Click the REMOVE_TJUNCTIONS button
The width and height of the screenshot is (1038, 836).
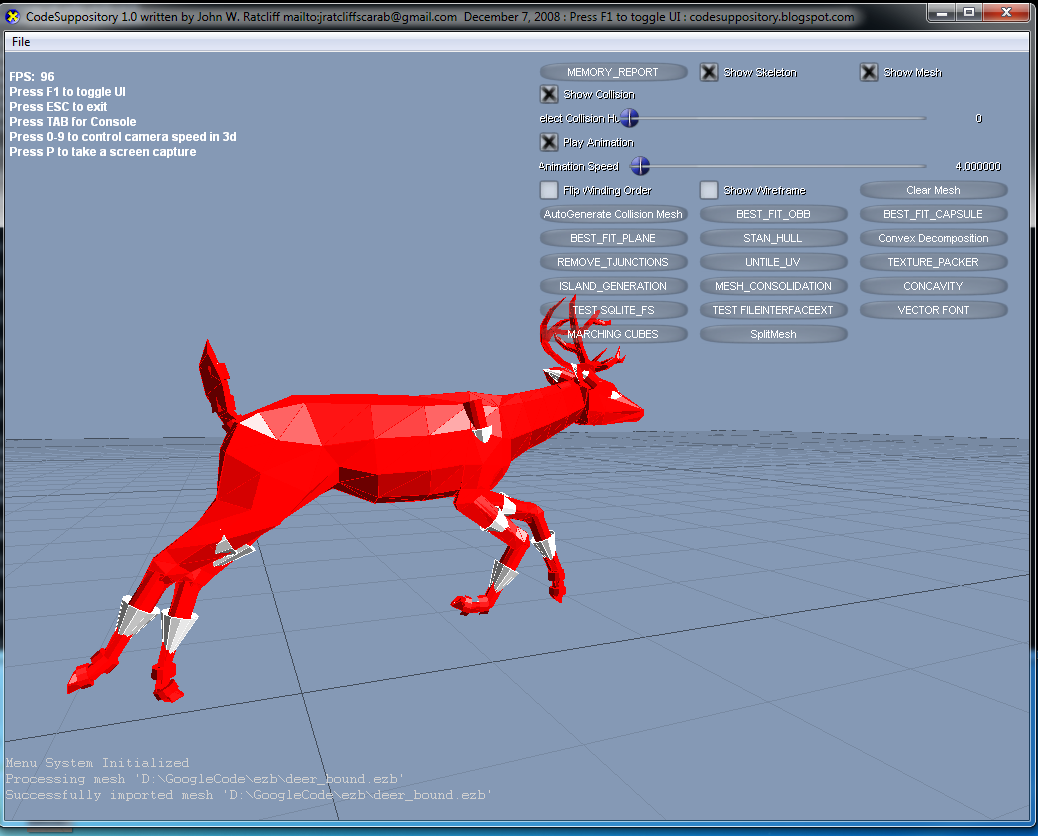[x=613, y=262]
